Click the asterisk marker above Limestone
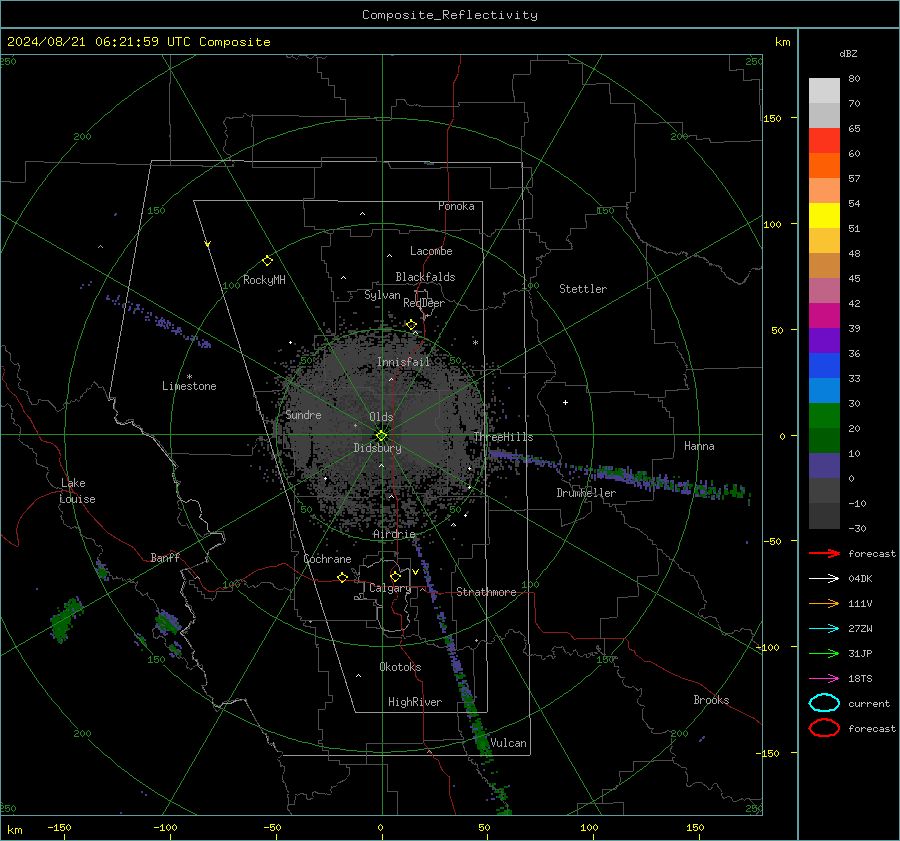This screenshot has height=841, width=900. pos(189,377)
